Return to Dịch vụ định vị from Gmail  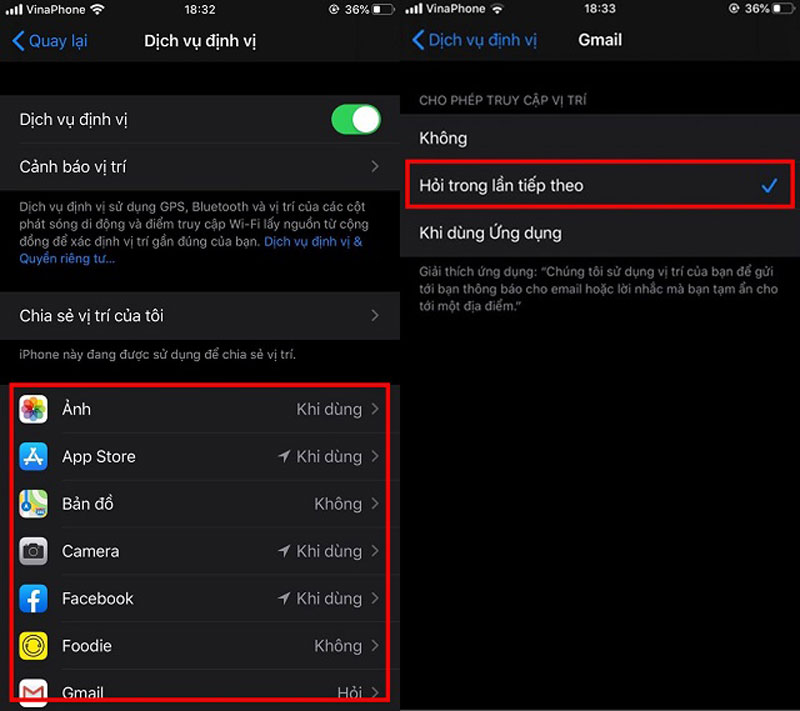(x=474, y=40)
